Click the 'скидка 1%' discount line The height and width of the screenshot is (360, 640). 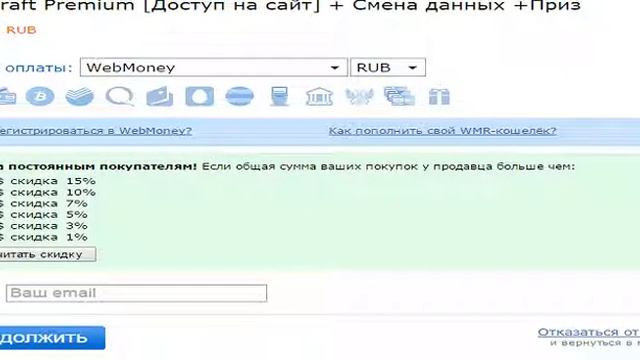tap(44, 237)
